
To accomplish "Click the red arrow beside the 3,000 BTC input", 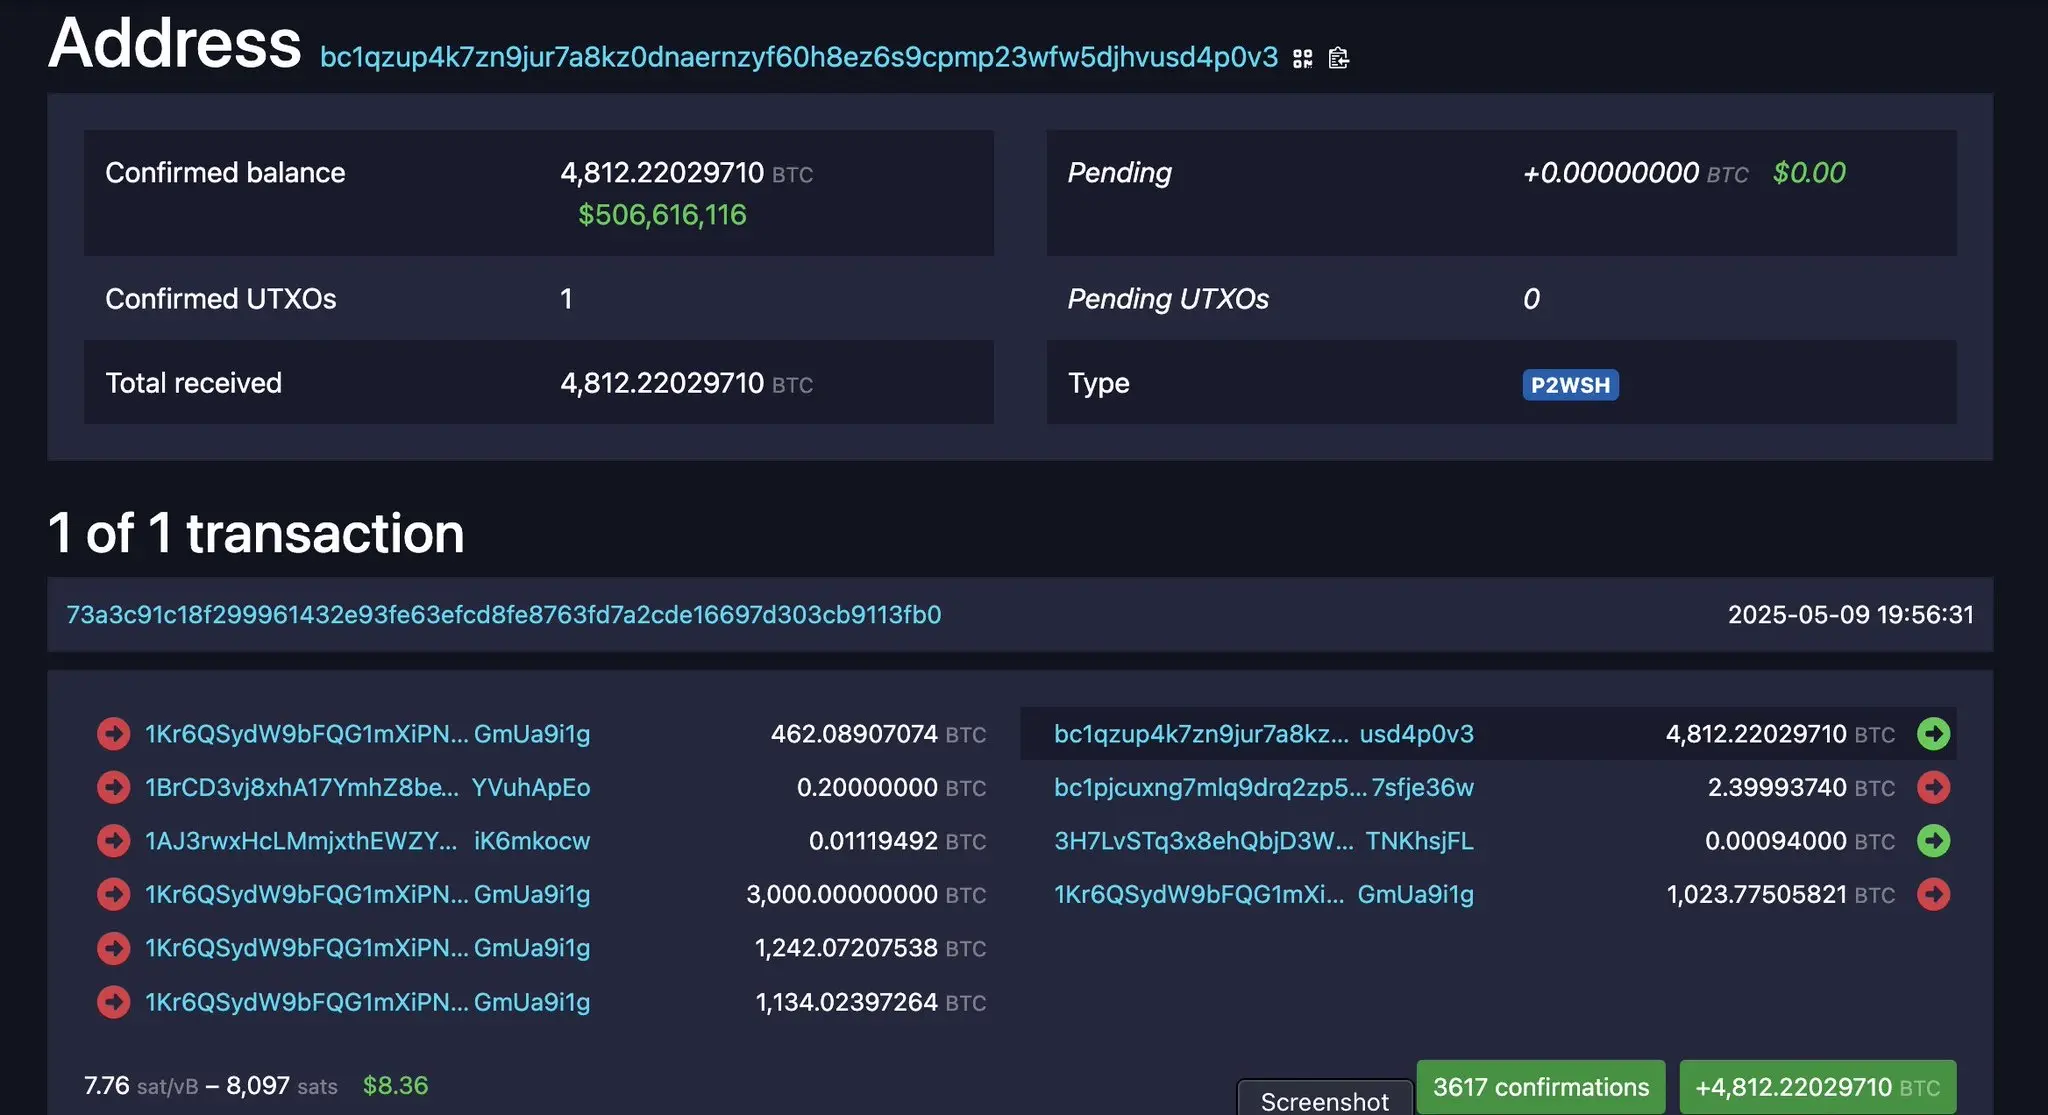I will coord(113,894).
